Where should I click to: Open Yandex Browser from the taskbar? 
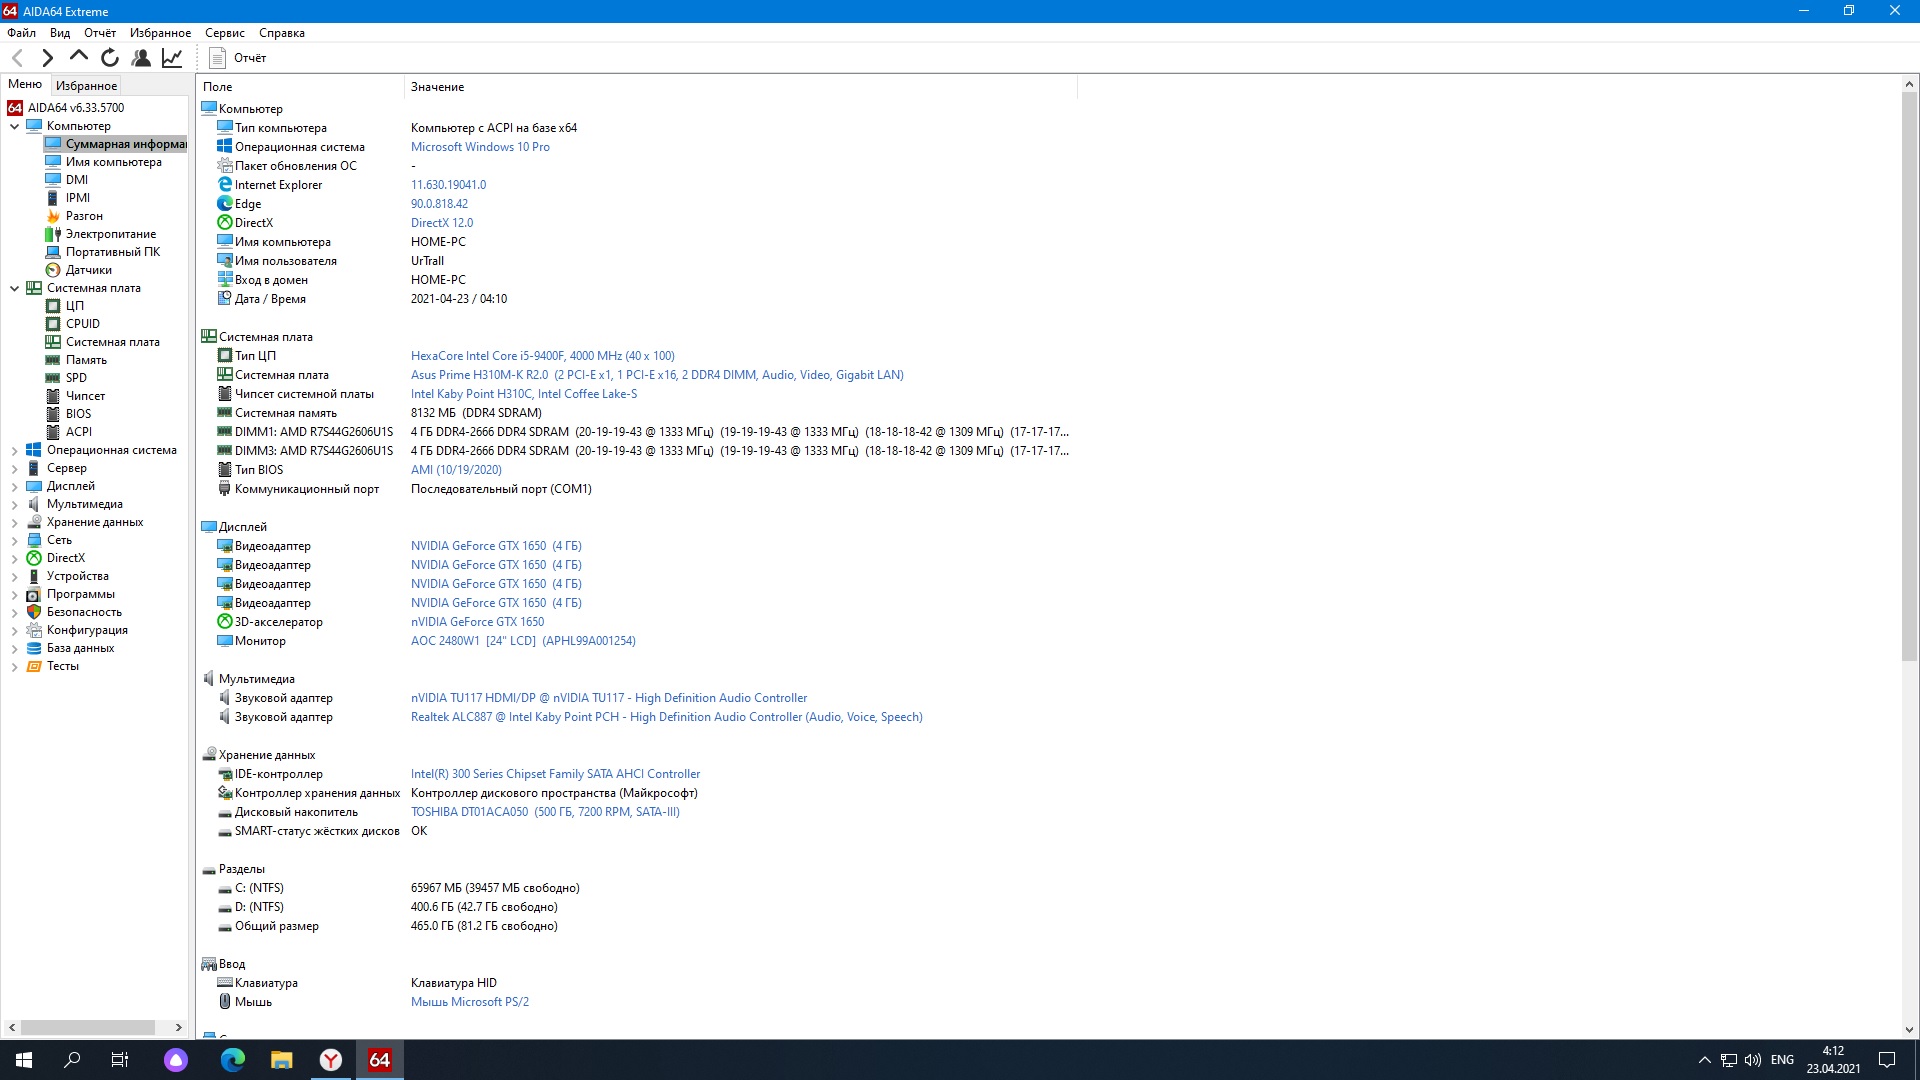[331, 1060]
